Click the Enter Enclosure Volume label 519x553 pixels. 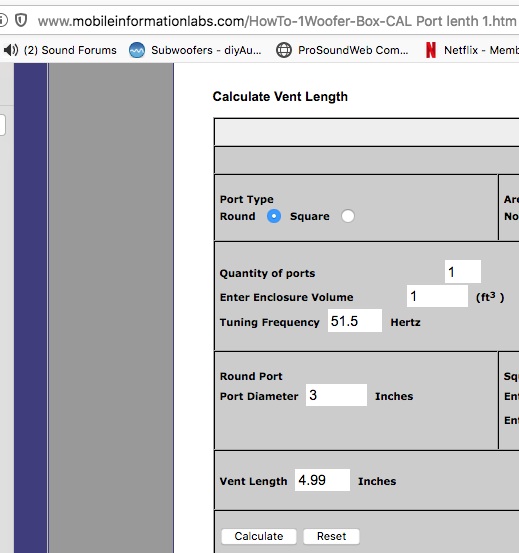(286, 297)
